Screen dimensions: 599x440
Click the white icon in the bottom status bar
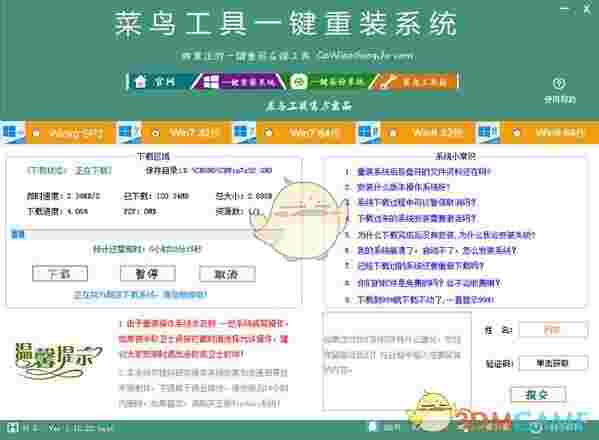click(372, 427)
